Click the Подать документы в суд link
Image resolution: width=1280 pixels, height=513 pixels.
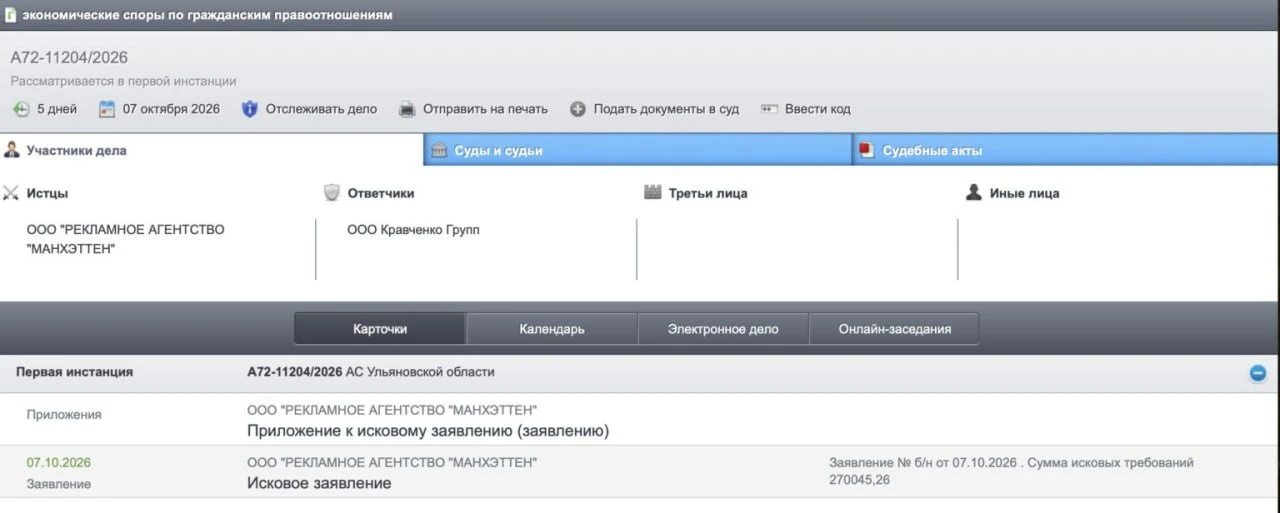pos(666,109)
